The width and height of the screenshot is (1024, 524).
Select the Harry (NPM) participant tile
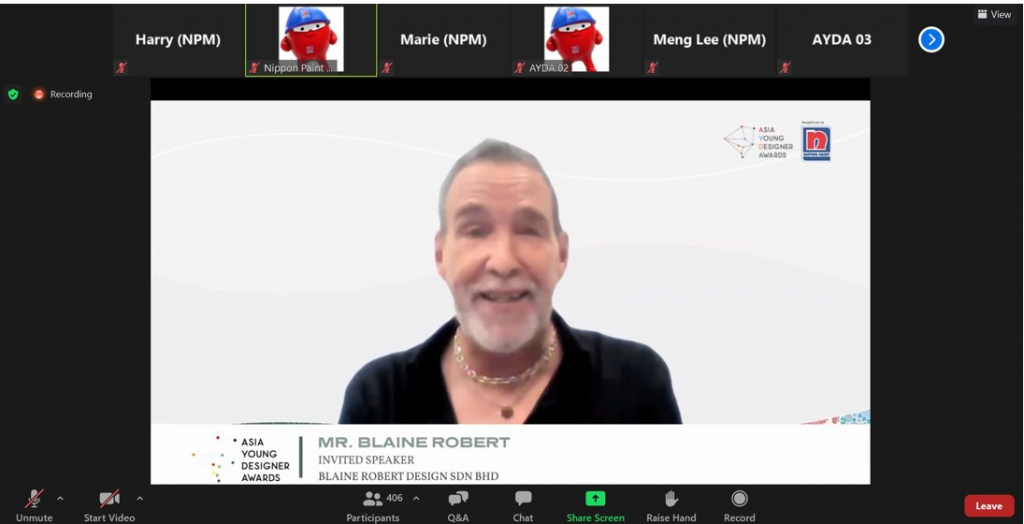coord(178,40)
